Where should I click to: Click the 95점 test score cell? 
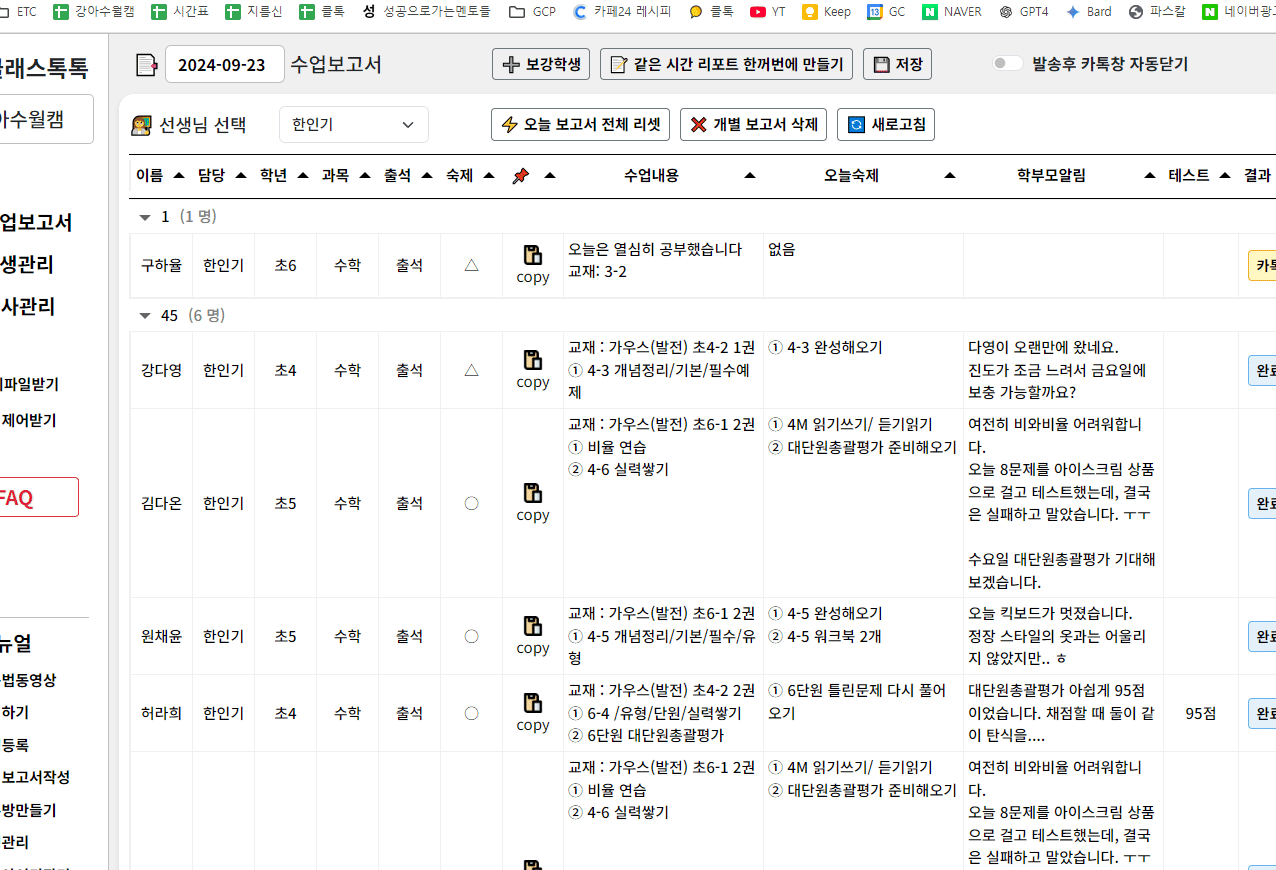point(1201,713)
